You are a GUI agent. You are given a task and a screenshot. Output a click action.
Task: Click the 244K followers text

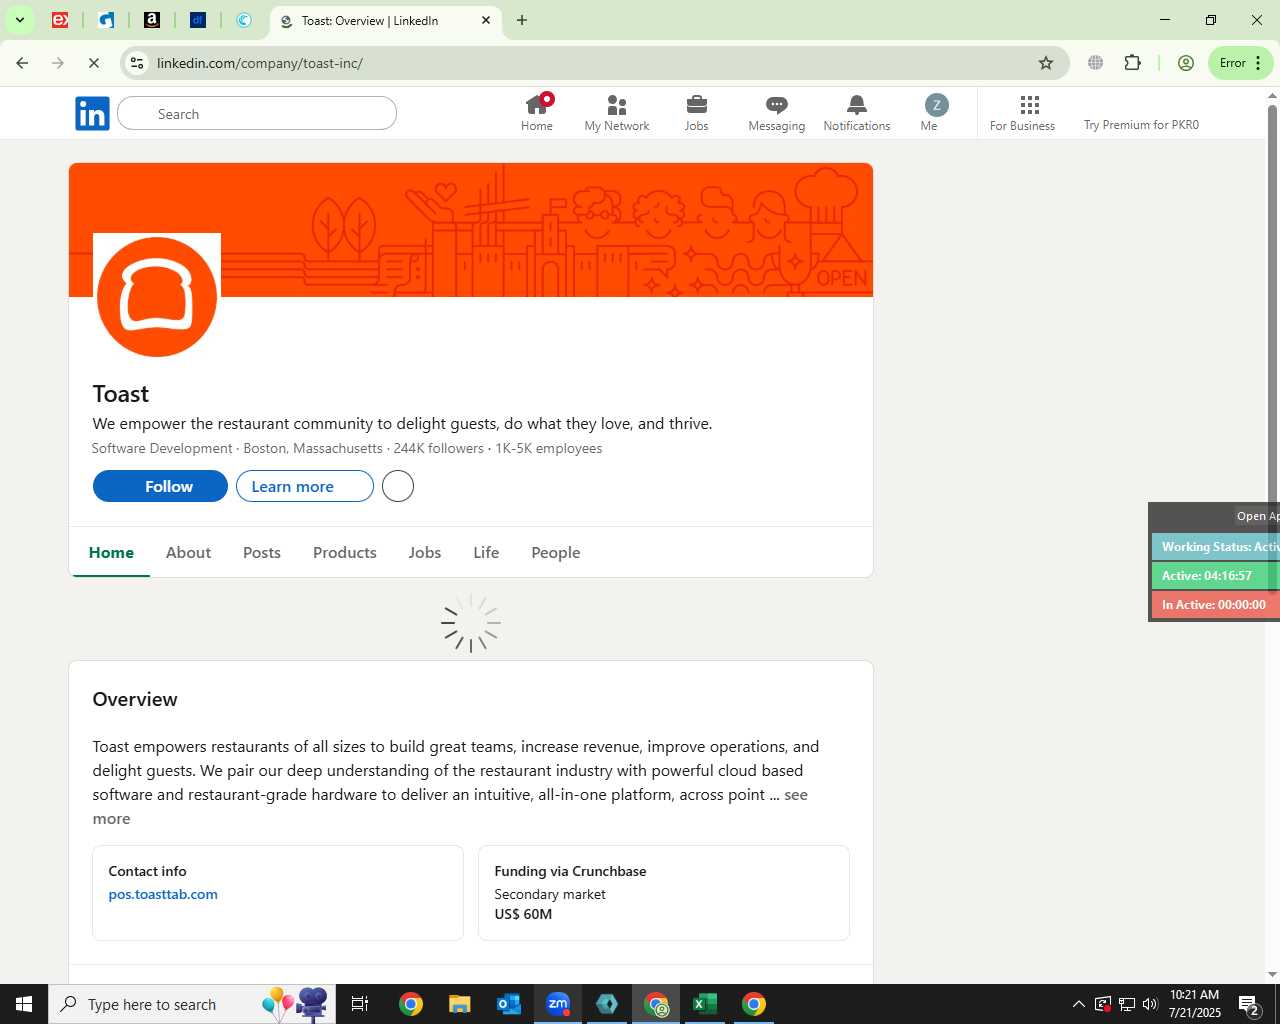[438, 449]
